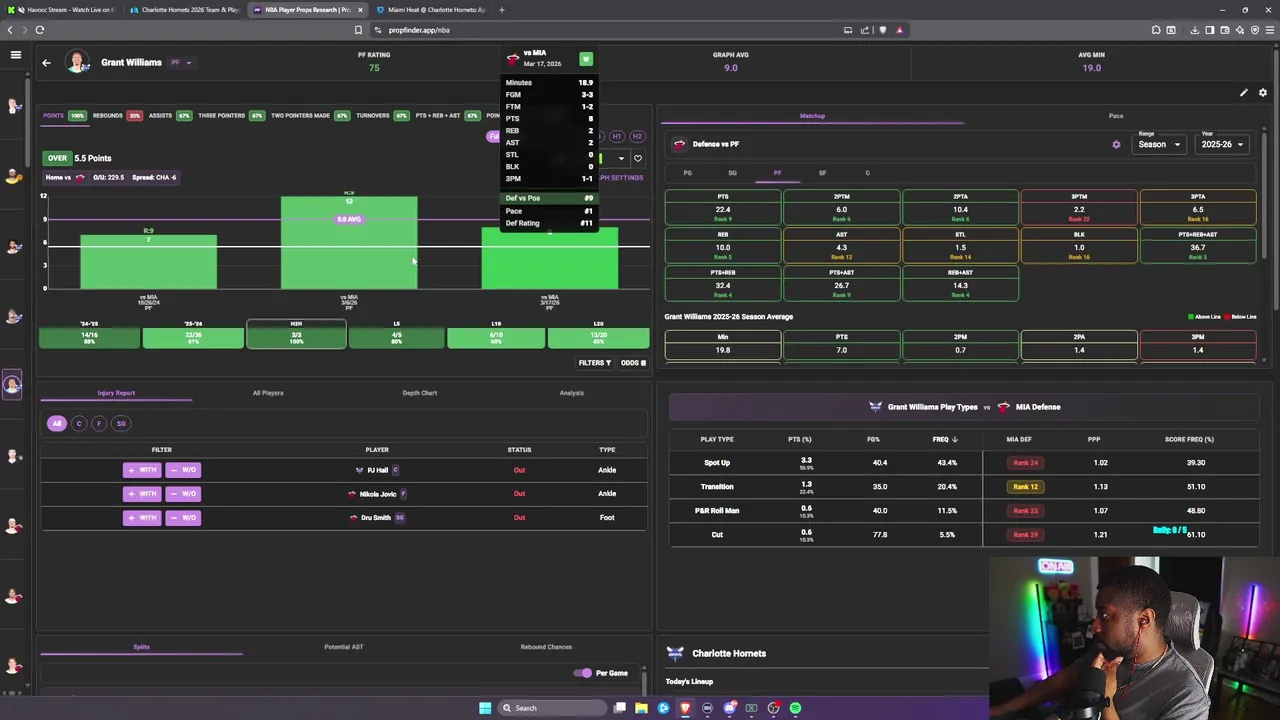Open the hamburger menu in the sidebar

point(15,55)
